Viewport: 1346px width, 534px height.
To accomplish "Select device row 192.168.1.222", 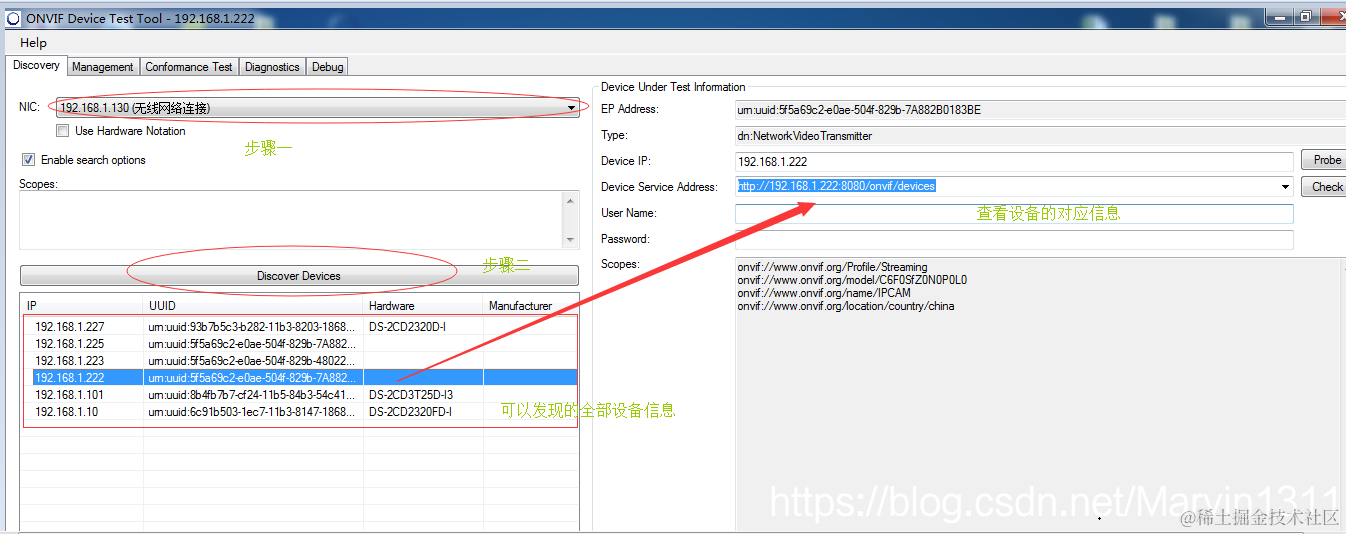I will 300,377.
